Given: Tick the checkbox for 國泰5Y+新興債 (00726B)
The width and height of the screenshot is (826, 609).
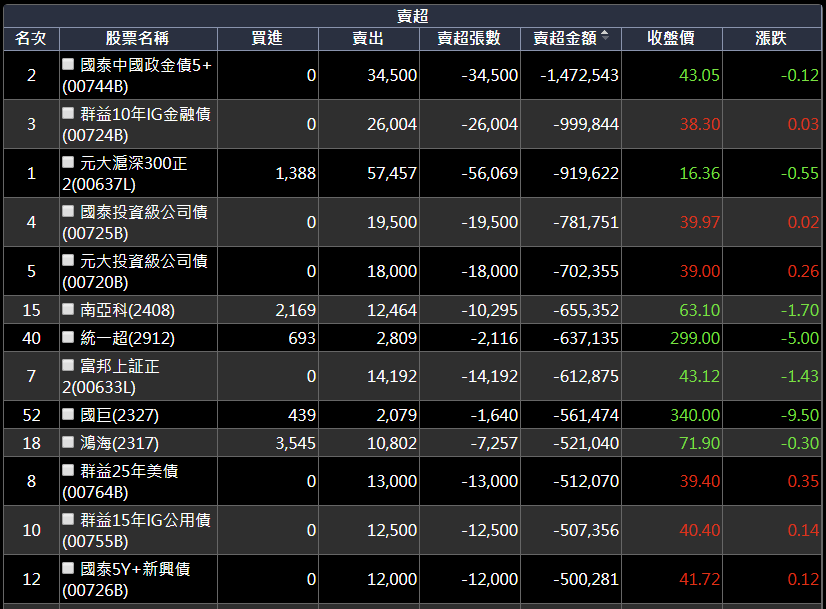Looking at the screenshot, I should coord(68,568).
